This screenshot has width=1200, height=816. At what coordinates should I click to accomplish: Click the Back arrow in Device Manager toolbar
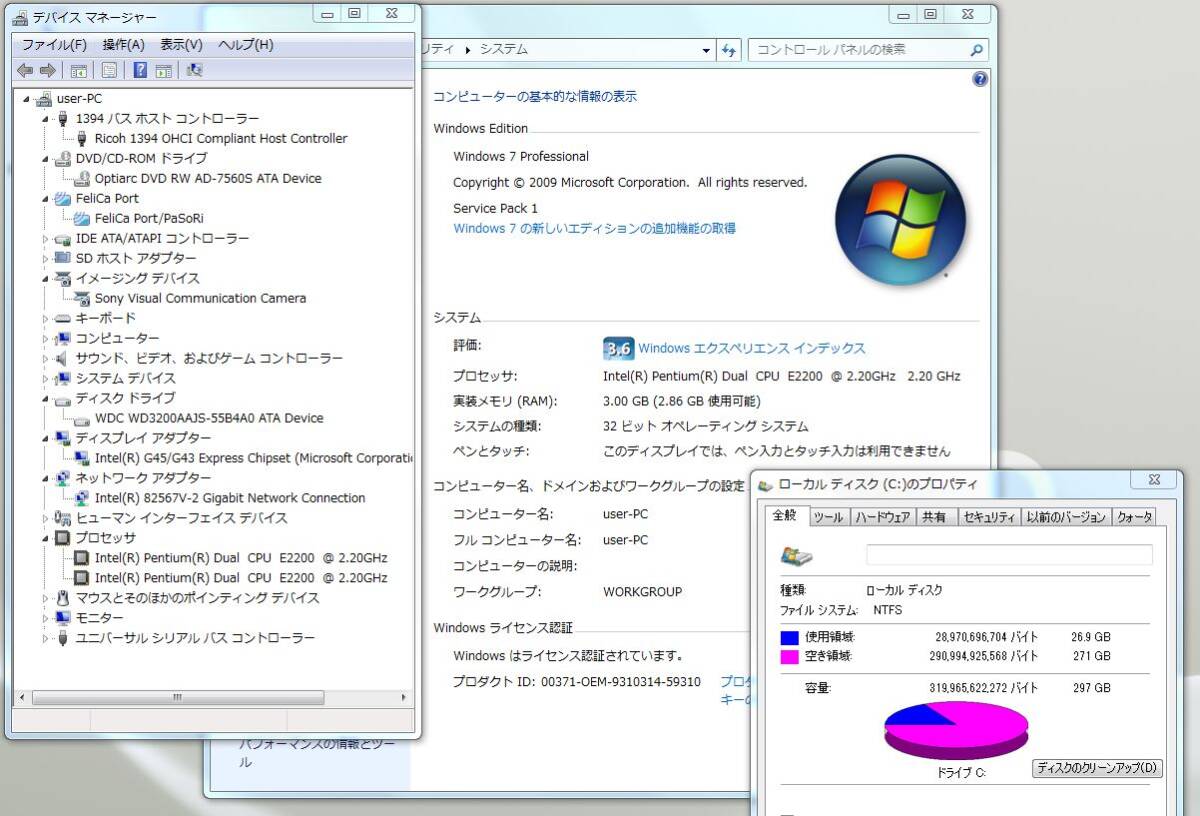25,70
